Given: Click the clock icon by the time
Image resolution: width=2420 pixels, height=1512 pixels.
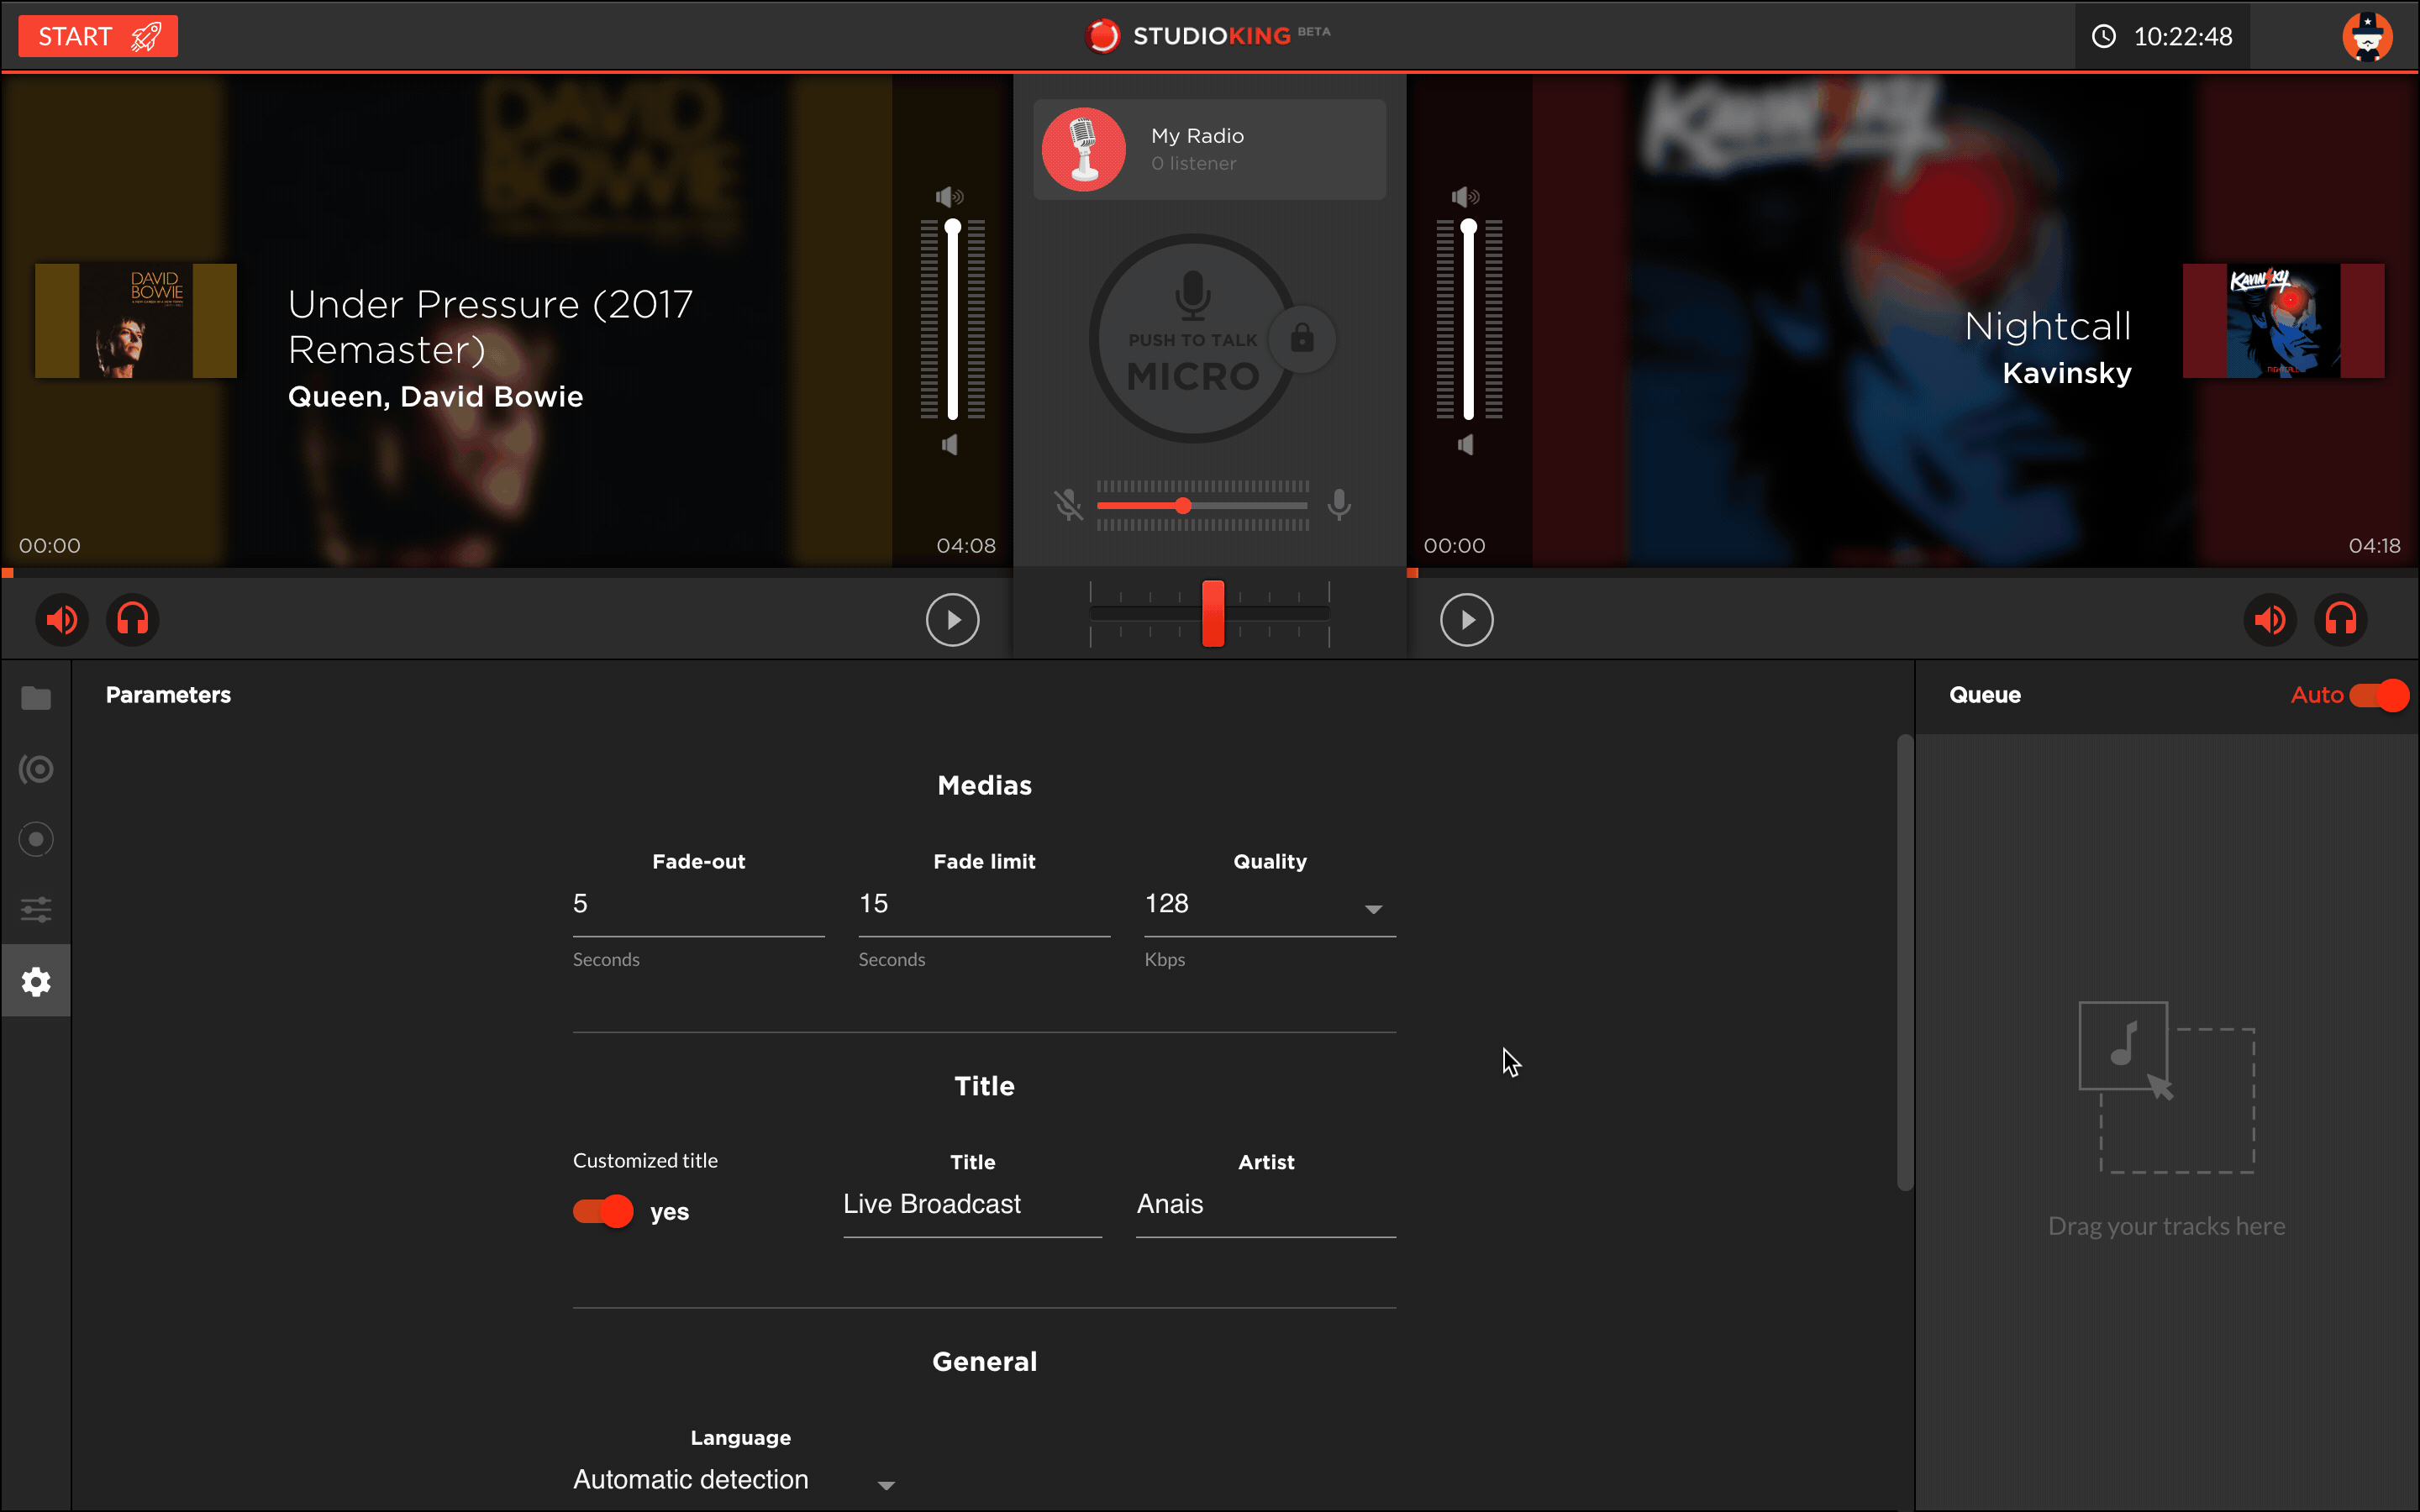Looking at the screenshot, I should click(x=2104, y=37).
